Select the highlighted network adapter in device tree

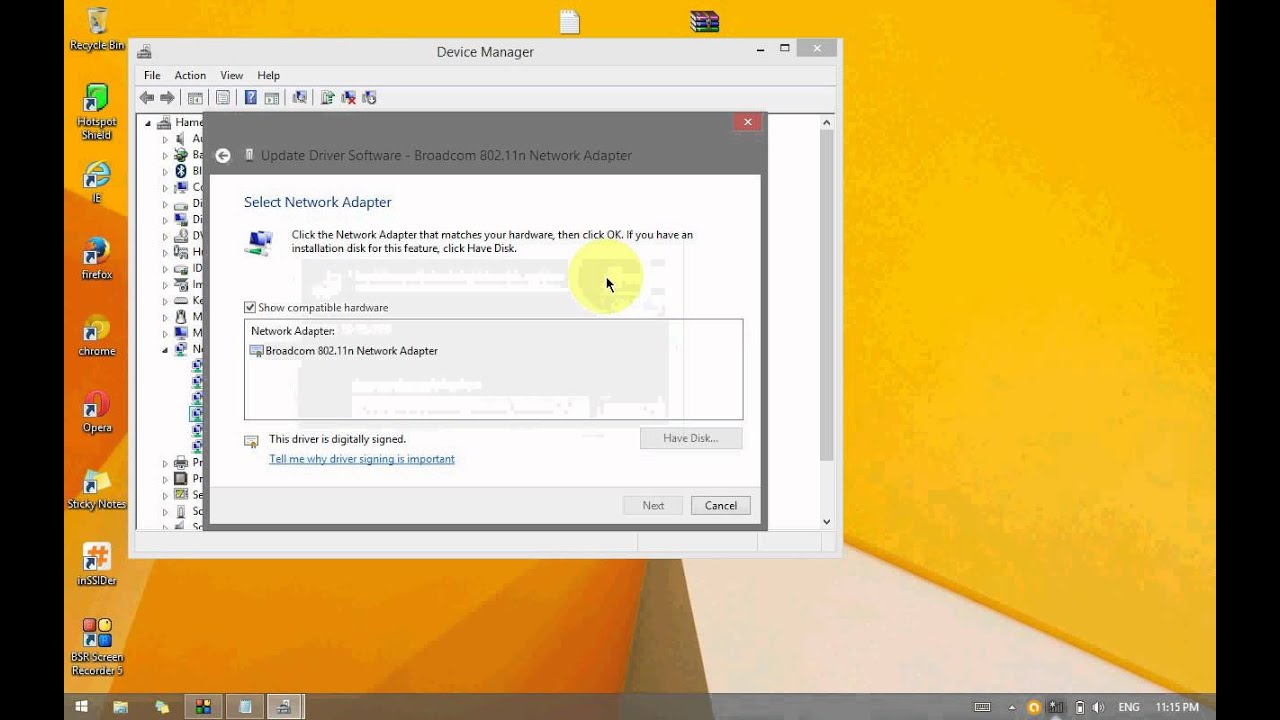click(197, 413)
